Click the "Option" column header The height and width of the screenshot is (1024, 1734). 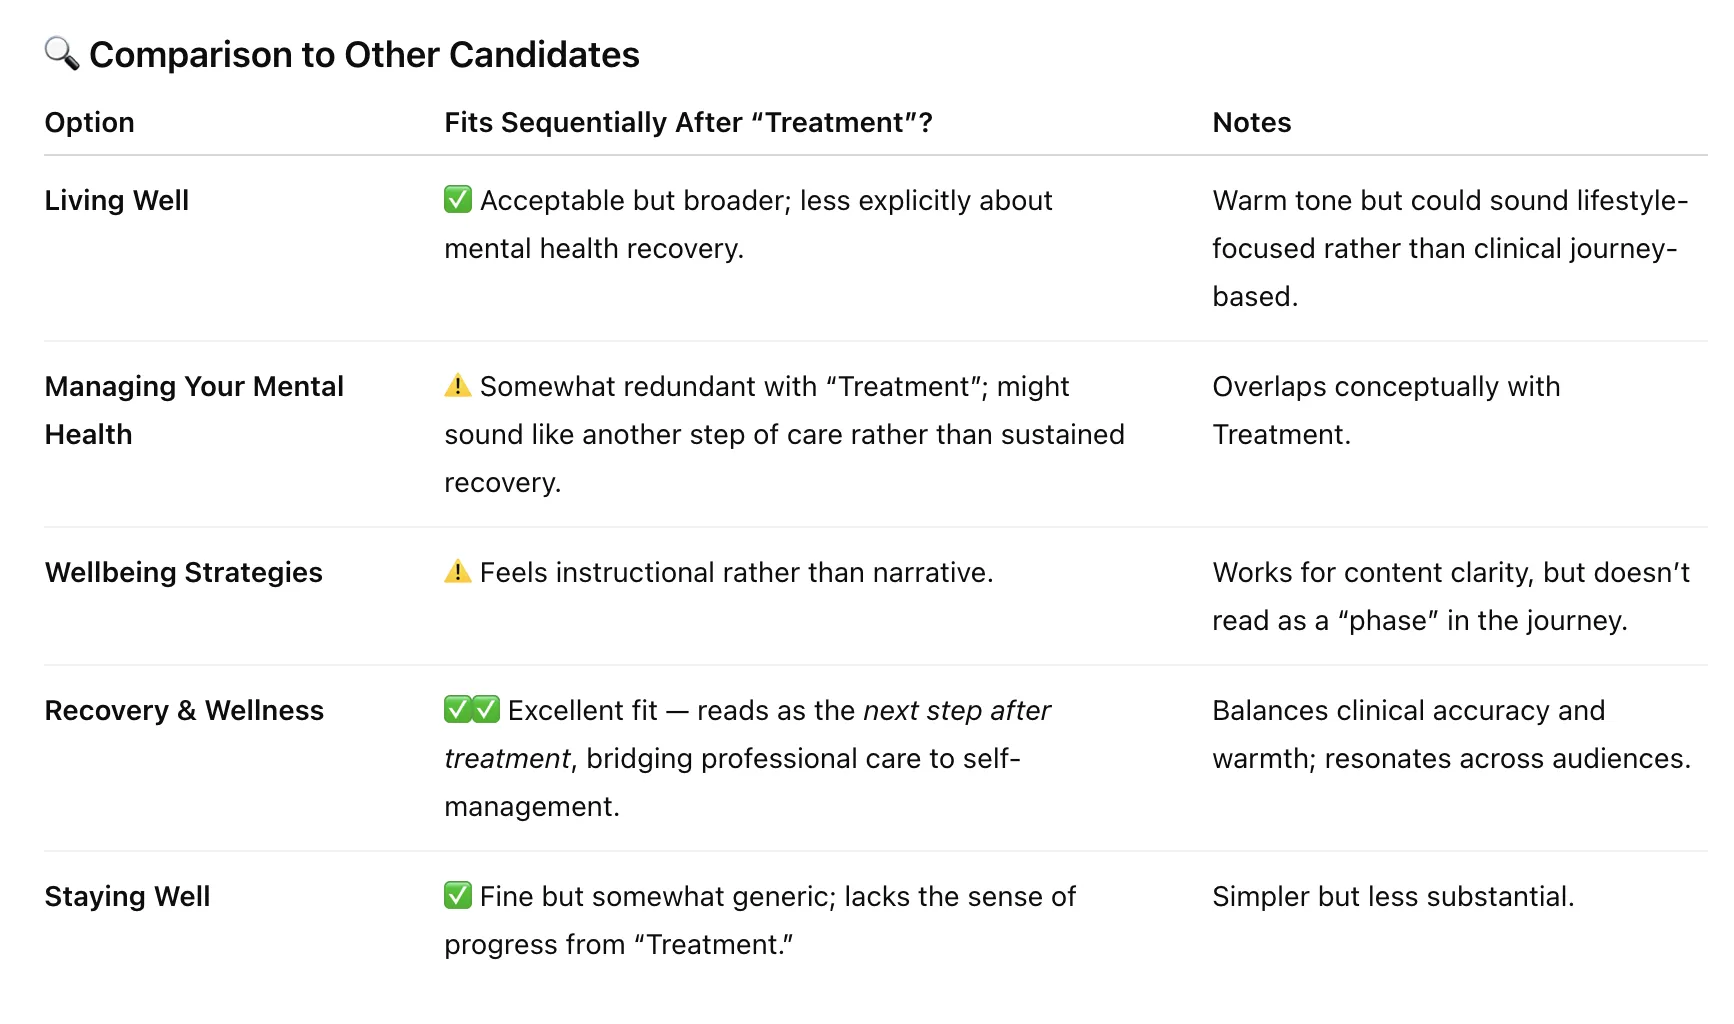[90, 122]
